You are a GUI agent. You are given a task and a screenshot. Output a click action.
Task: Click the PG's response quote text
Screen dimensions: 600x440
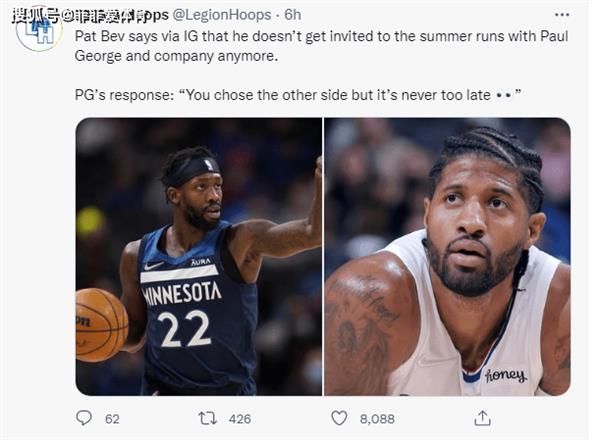pyautogui.click(x=298, y=95)
